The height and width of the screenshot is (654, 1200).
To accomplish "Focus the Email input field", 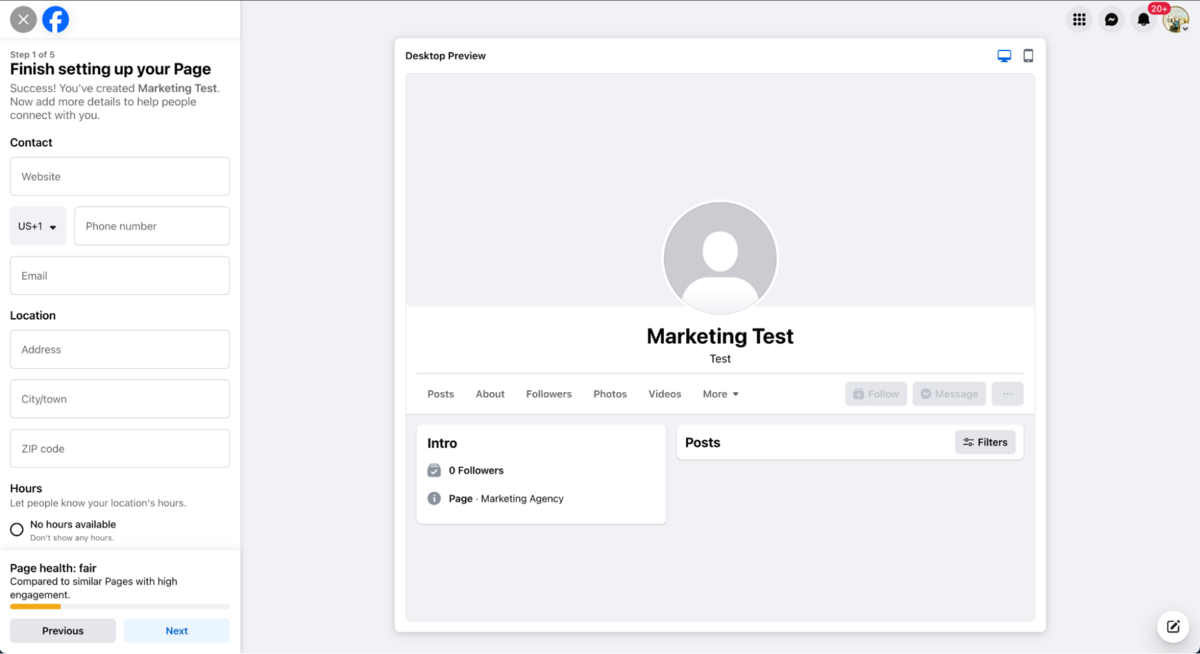I will coord(120,276).
